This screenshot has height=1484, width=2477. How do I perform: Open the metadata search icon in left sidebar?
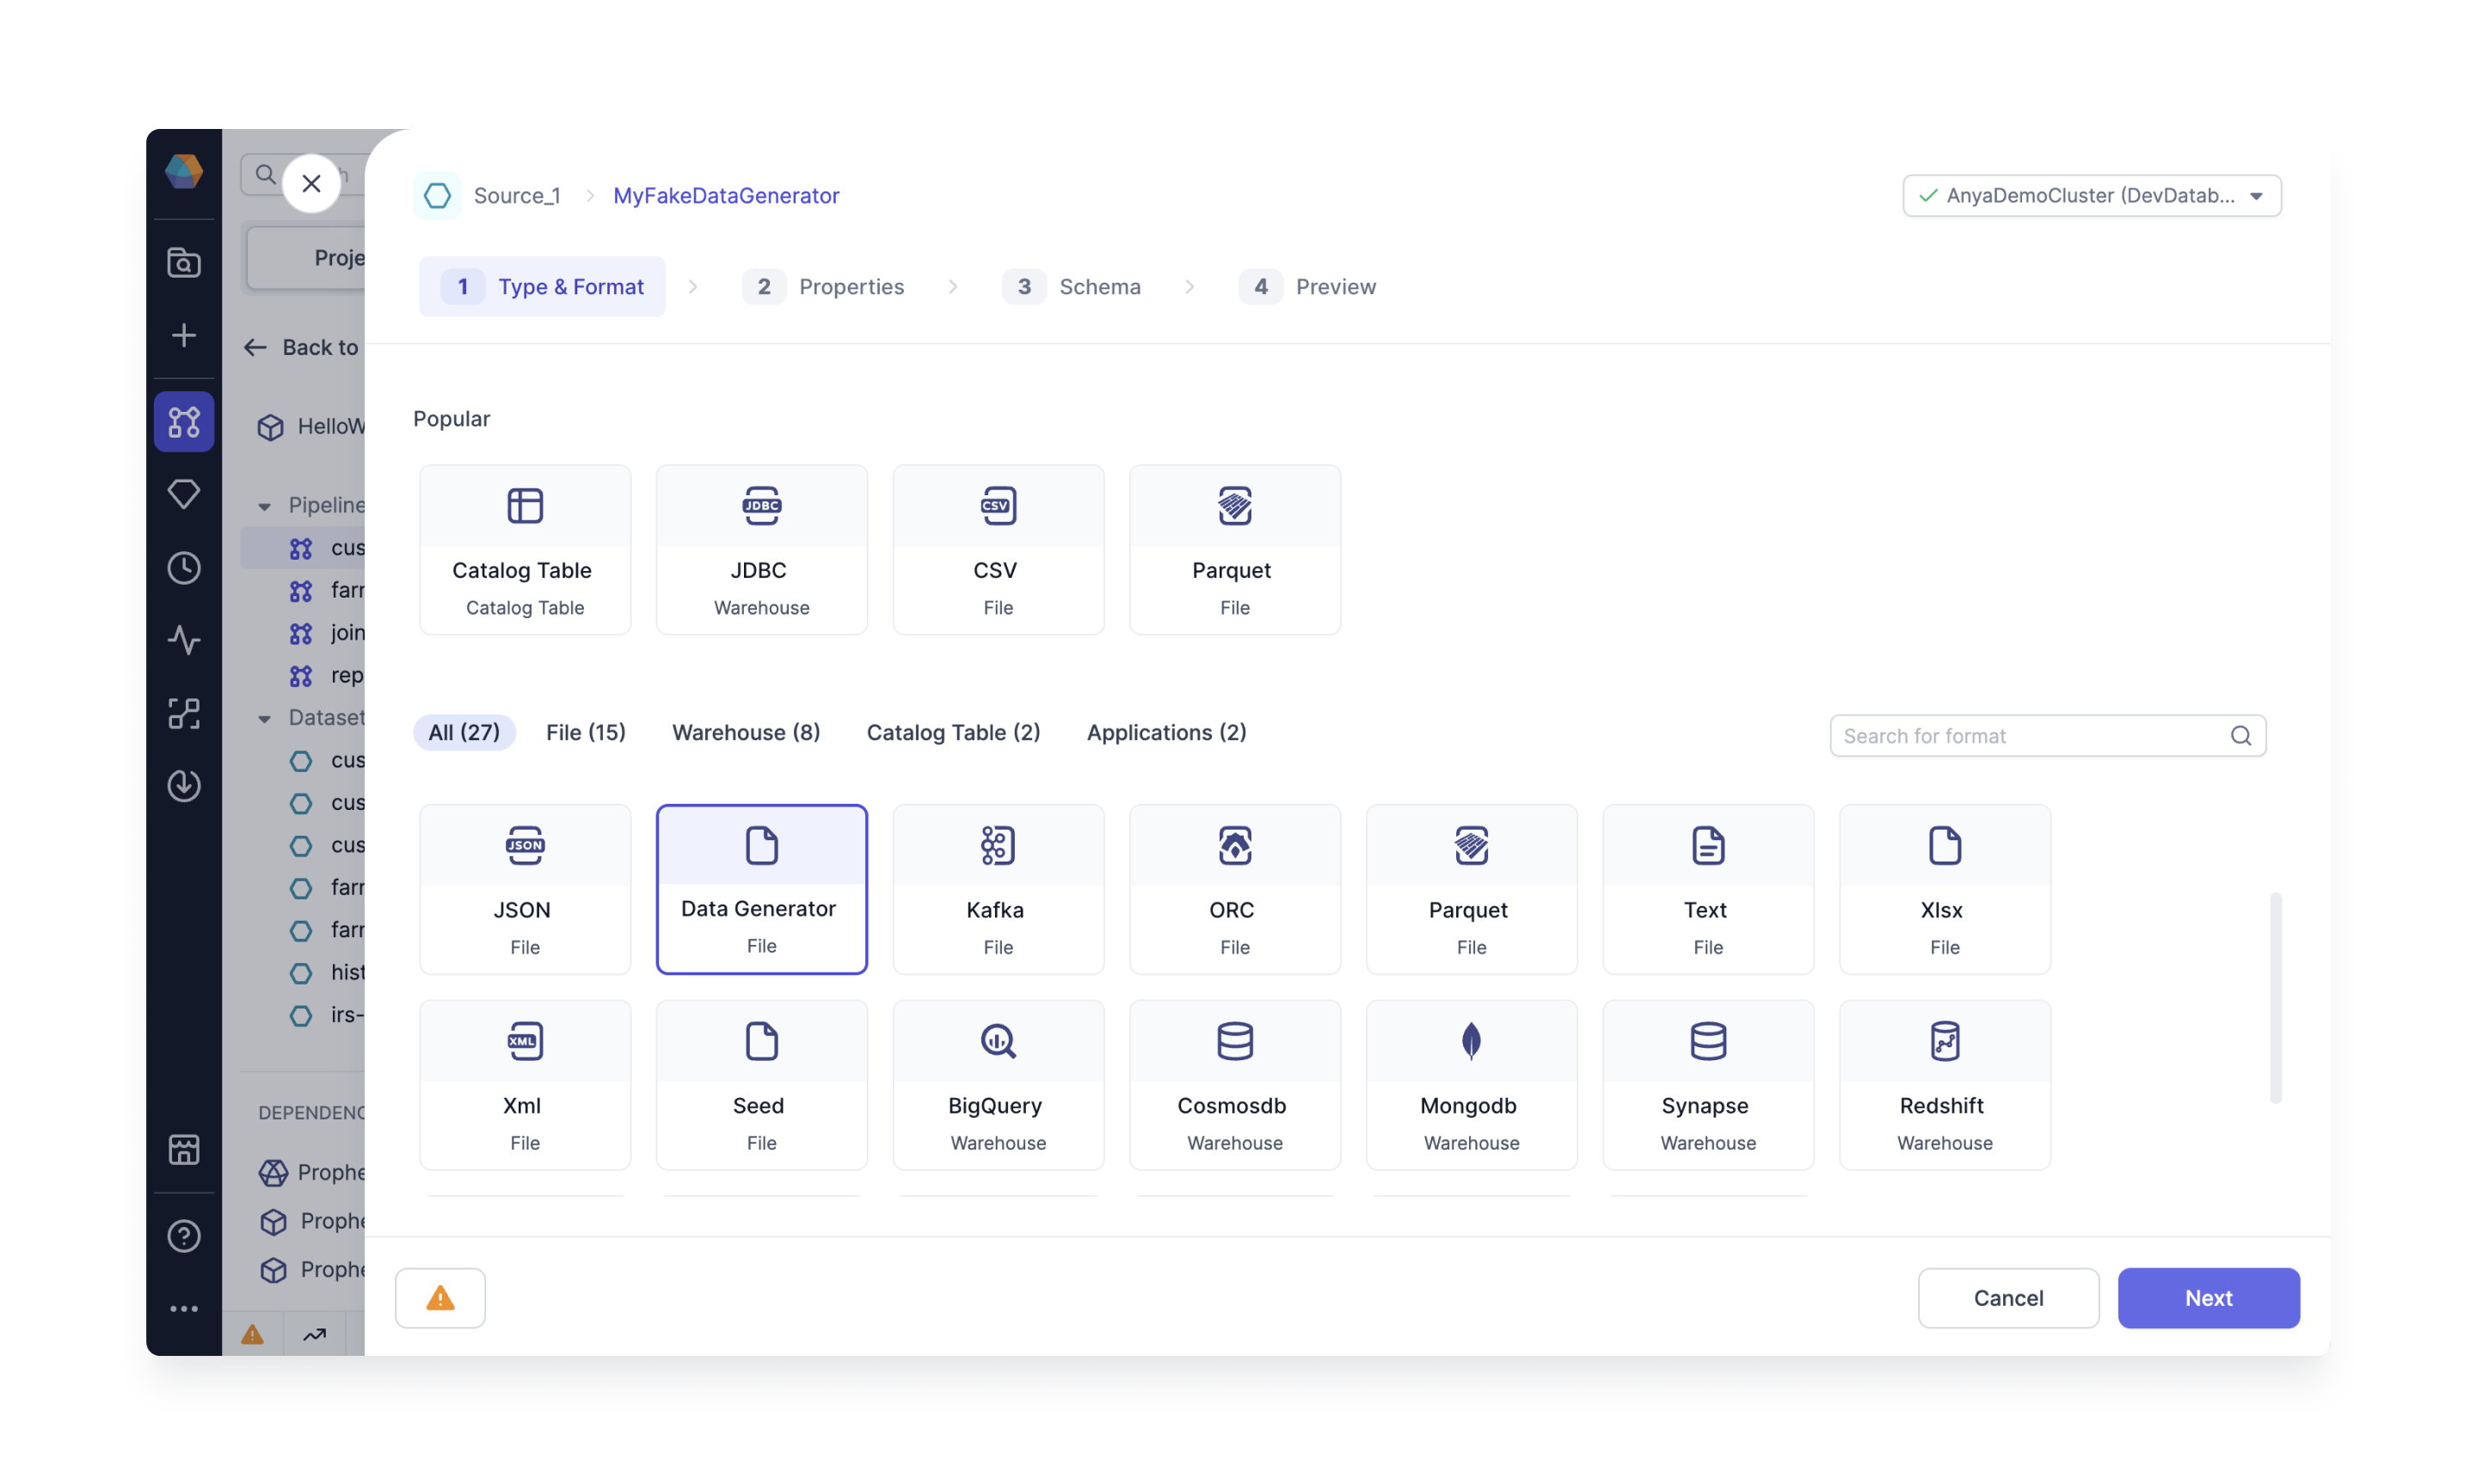[184, 262]
